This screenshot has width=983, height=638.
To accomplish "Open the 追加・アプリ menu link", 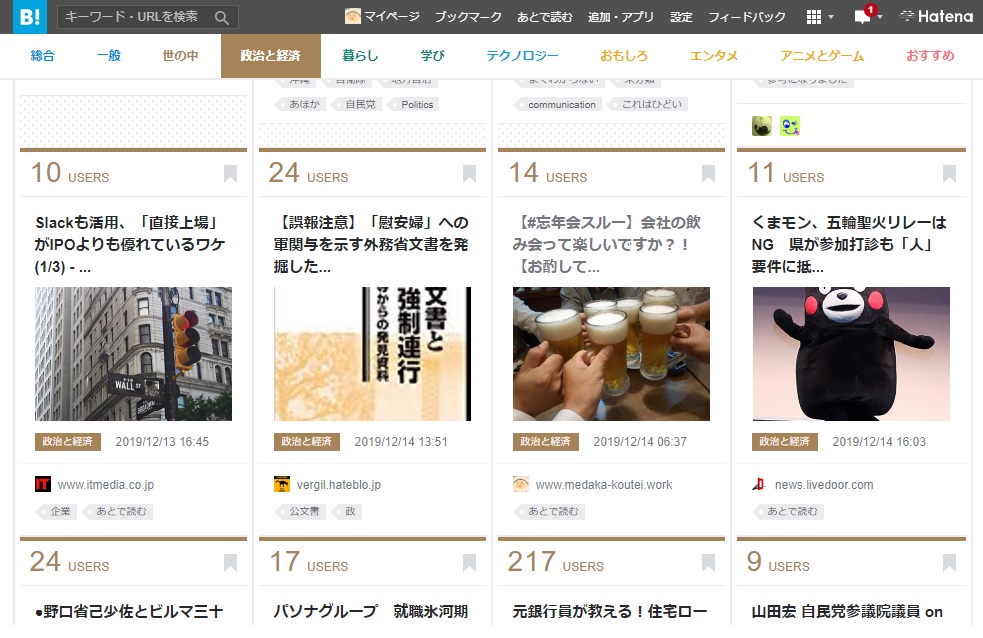I will click(x=621, y=17).
